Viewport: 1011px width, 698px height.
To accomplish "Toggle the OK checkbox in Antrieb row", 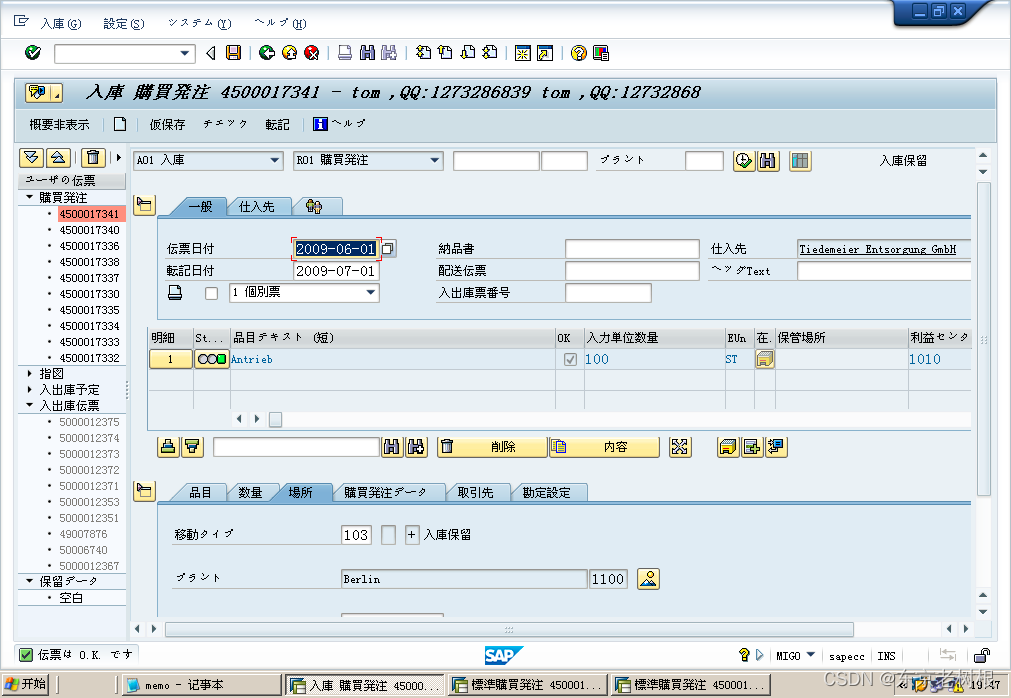I will [570, 359].
